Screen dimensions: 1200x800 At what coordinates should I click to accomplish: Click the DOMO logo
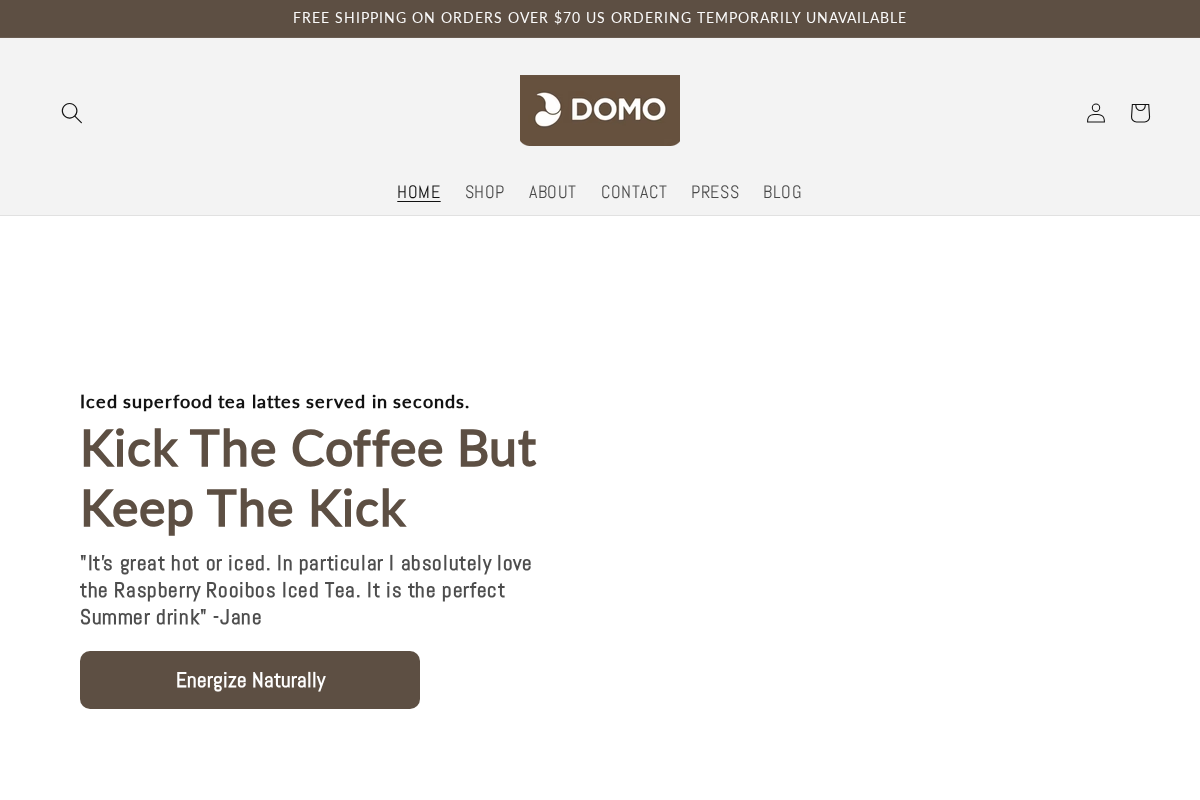(x=600, y=110)
